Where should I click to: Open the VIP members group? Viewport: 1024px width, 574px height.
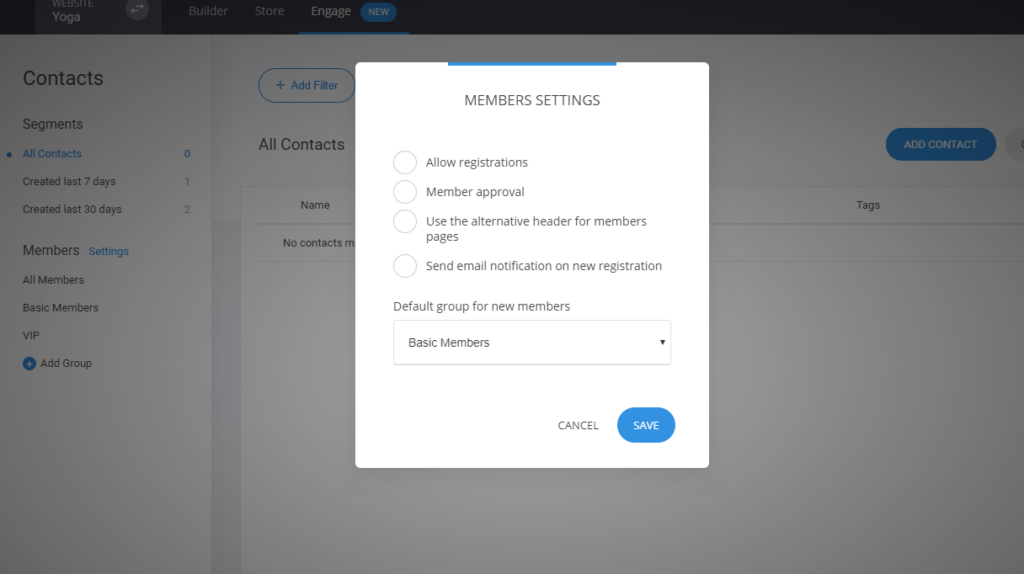(x=31, y=336)
